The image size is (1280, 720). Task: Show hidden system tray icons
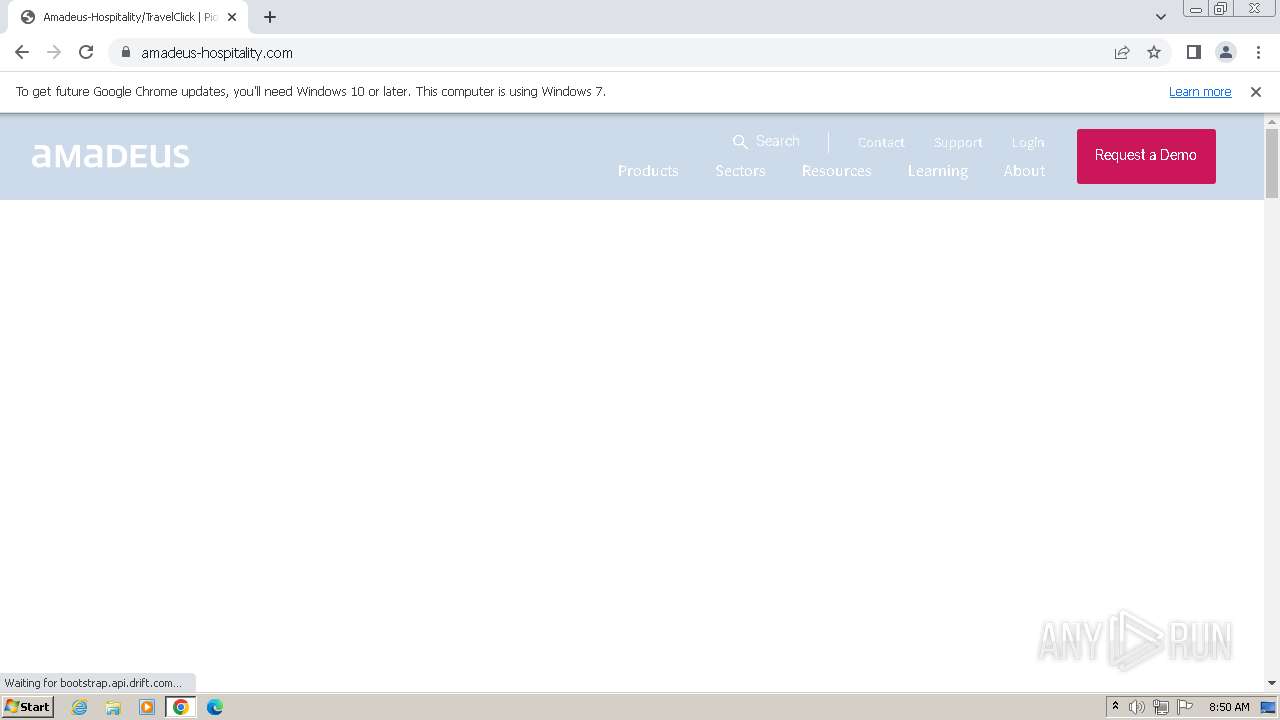[x=1115, y=707]
